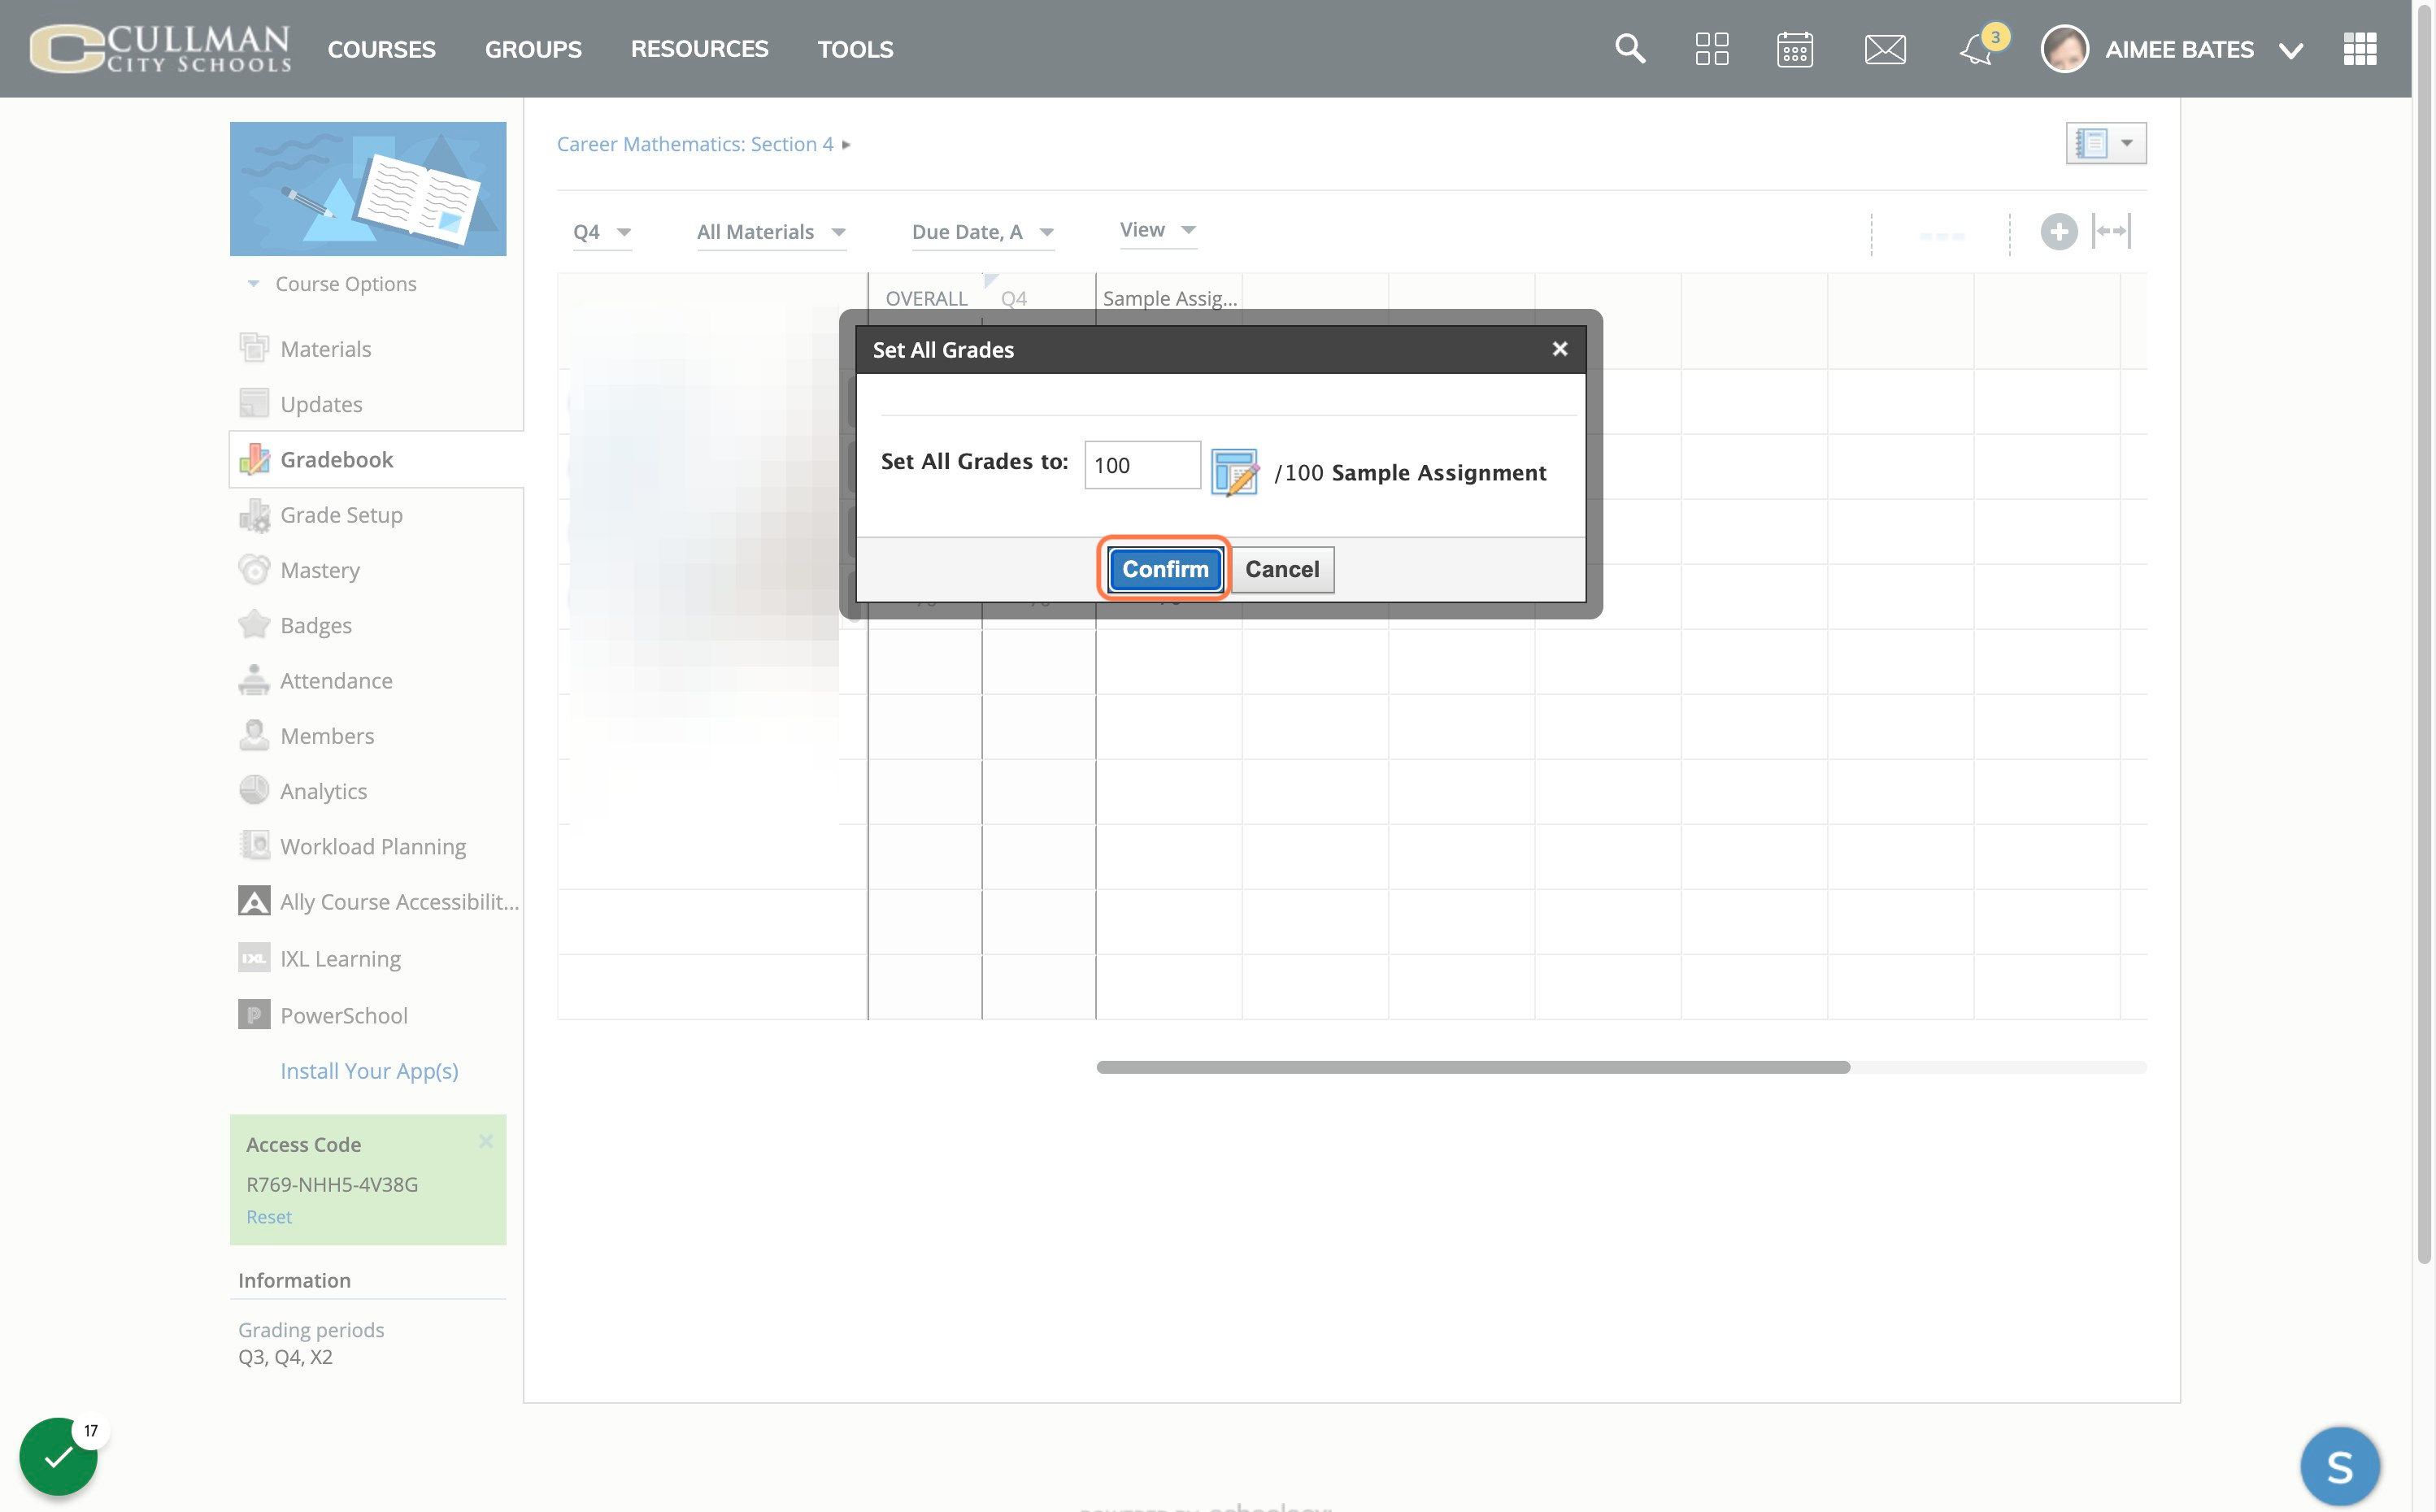2436x1512 pixels.
Task: Click the horizontal gradebook scrollbar
Action: [x=1472, y=1067]
